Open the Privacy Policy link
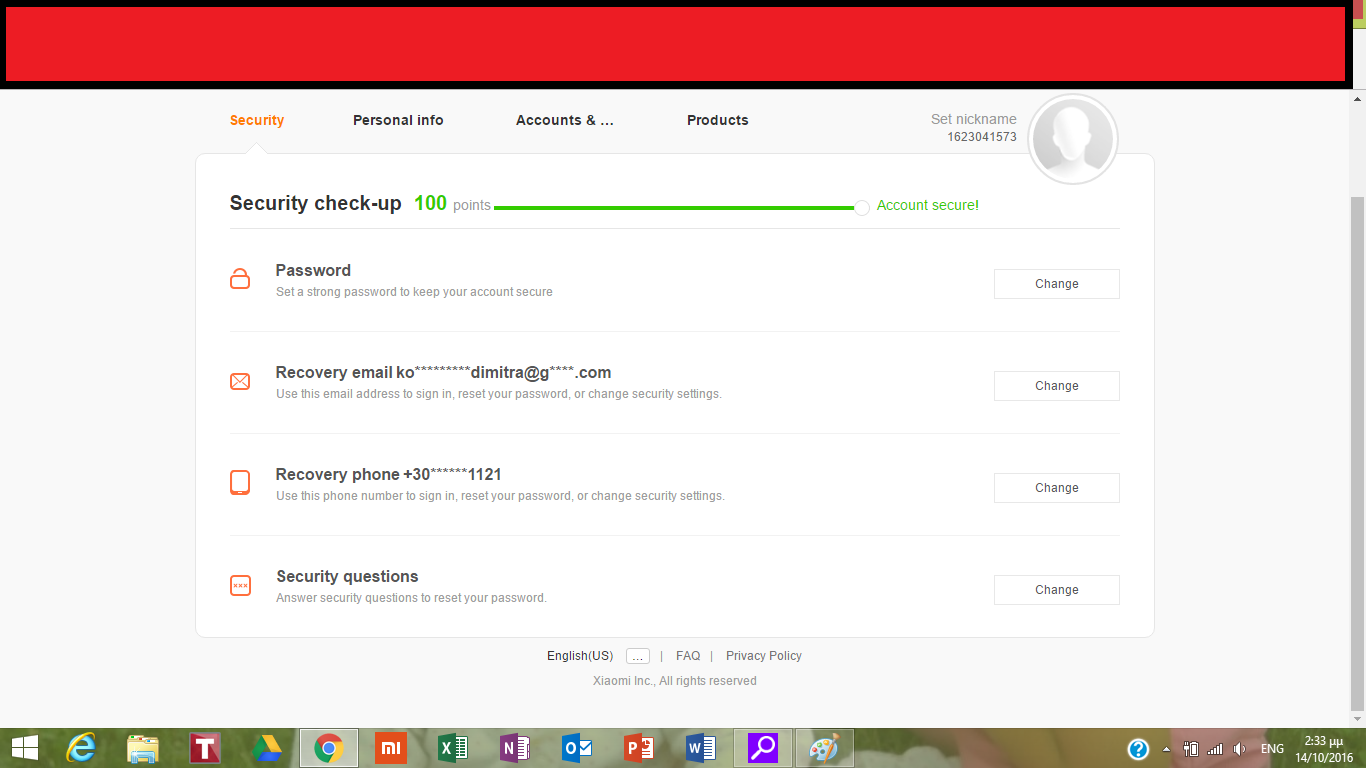 click(x=764, y=656)
